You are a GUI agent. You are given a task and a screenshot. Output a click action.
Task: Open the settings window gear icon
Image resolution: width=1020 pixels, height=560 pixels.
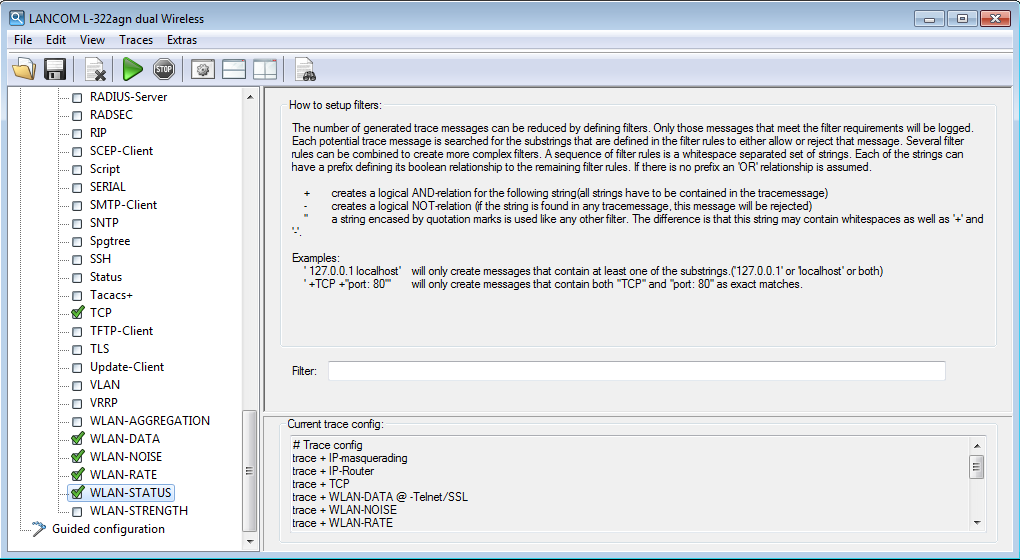pyautogui.click(x=203, y=69)
